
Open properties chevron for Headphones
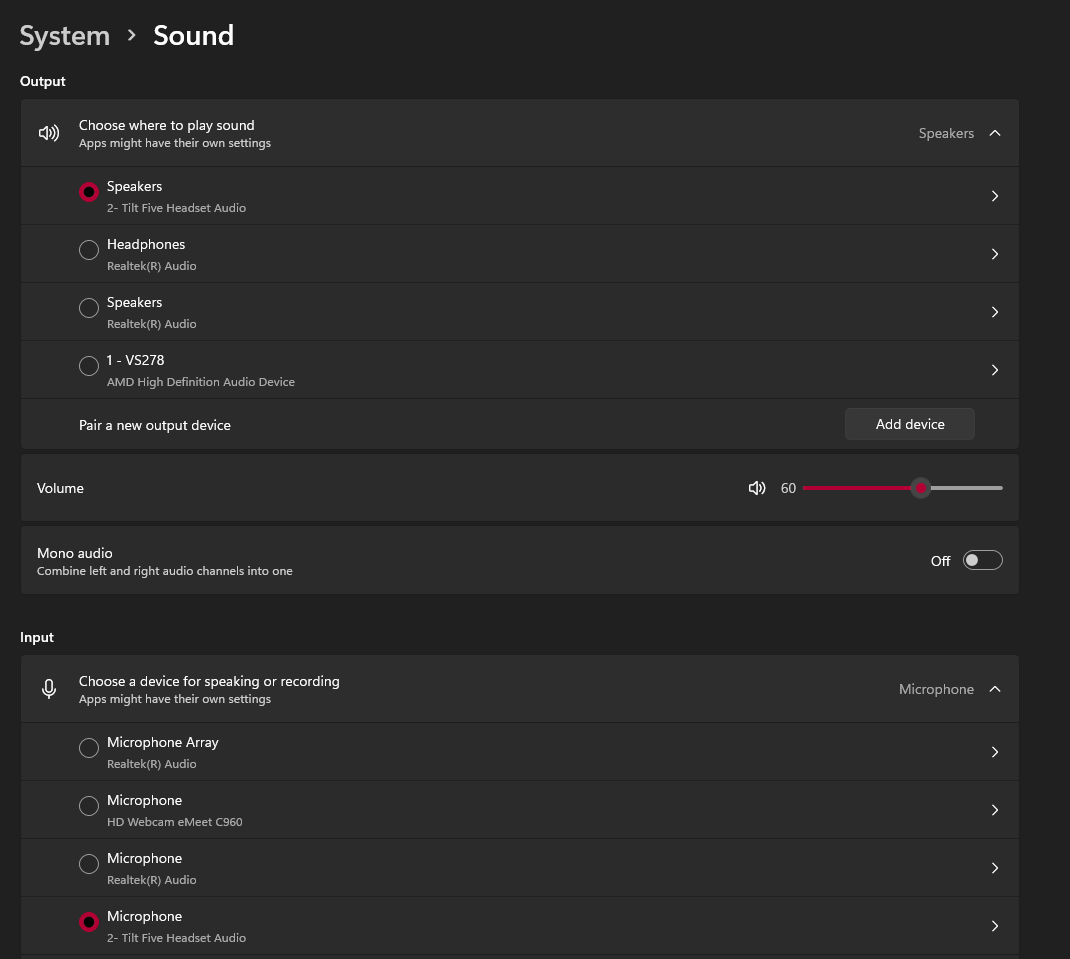(x=995, y=254)
